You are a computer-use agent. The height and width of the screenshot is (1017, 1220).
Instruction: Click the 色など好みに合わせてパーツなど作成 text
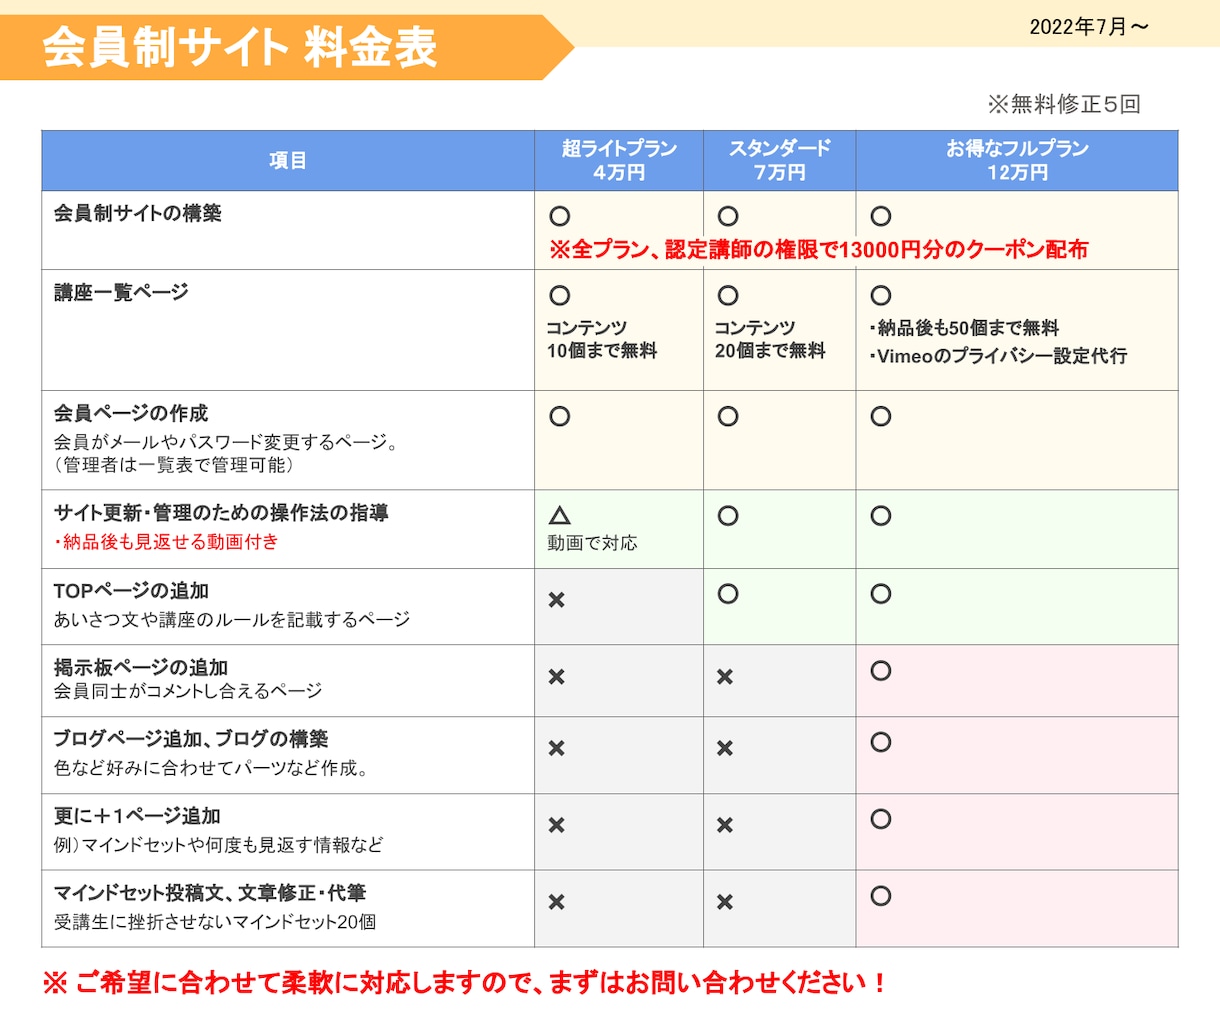point(211,769)
